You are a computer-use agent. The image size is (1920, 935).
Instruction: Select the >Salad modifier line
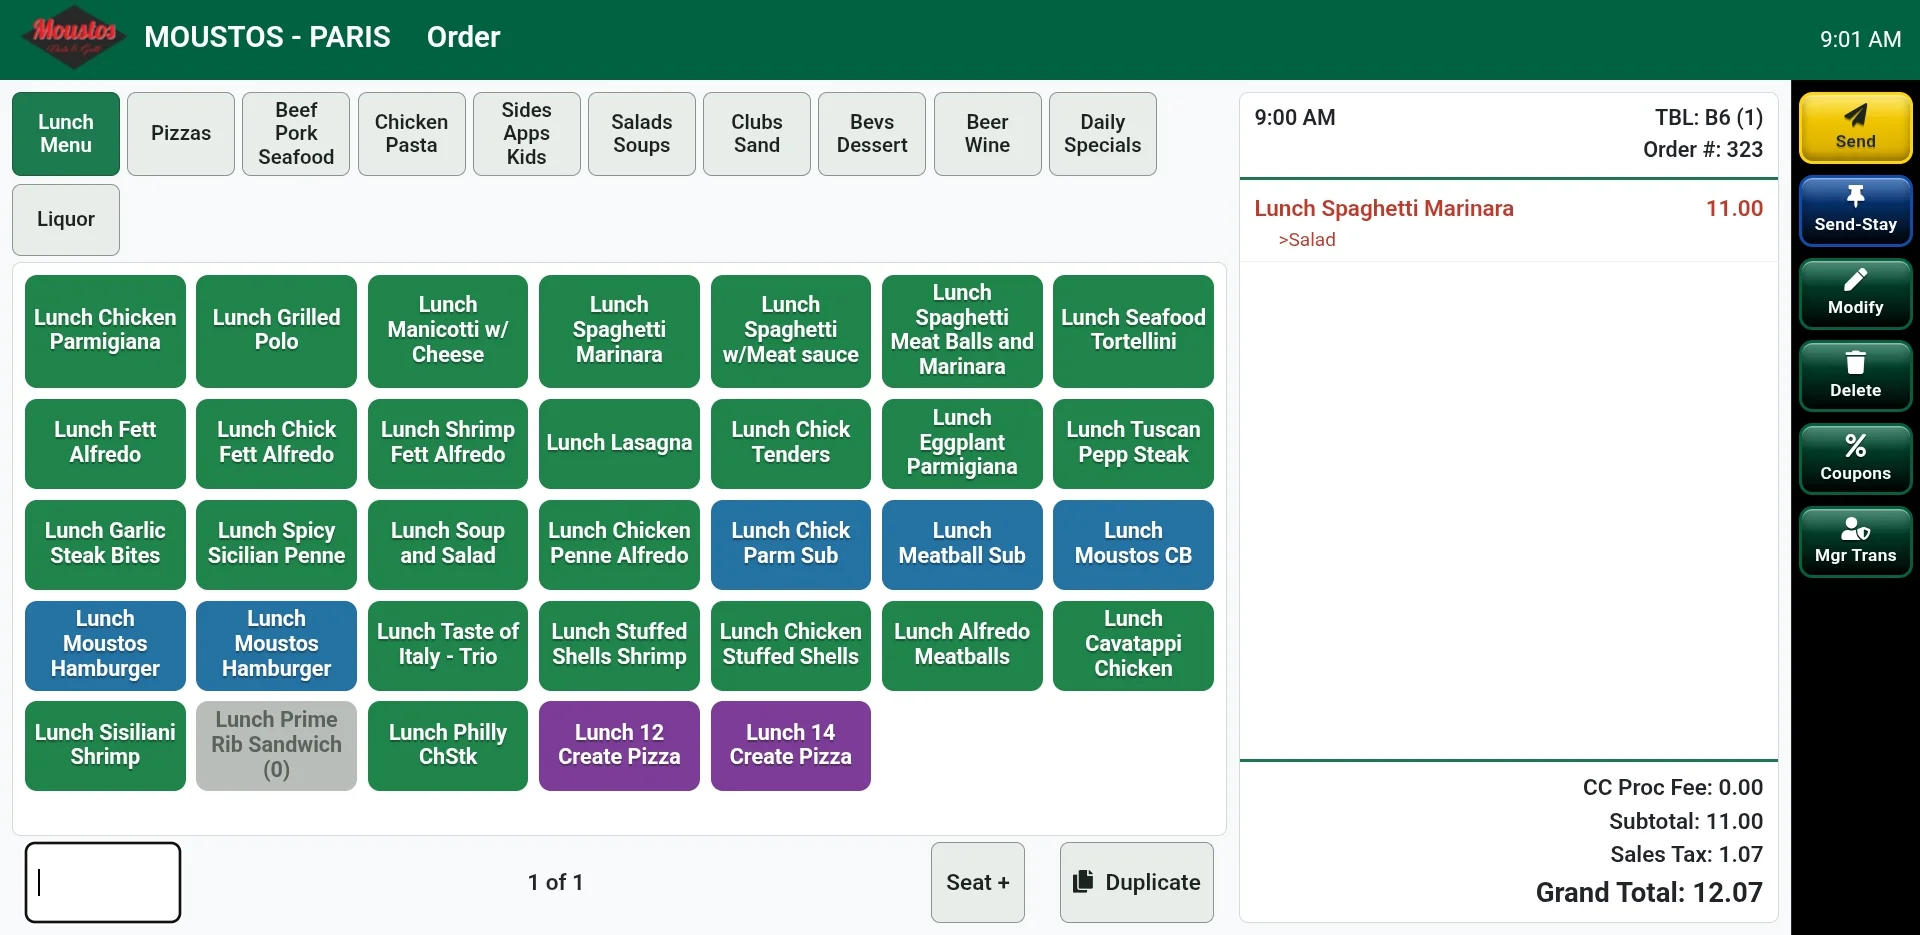tap(1306, 240)
